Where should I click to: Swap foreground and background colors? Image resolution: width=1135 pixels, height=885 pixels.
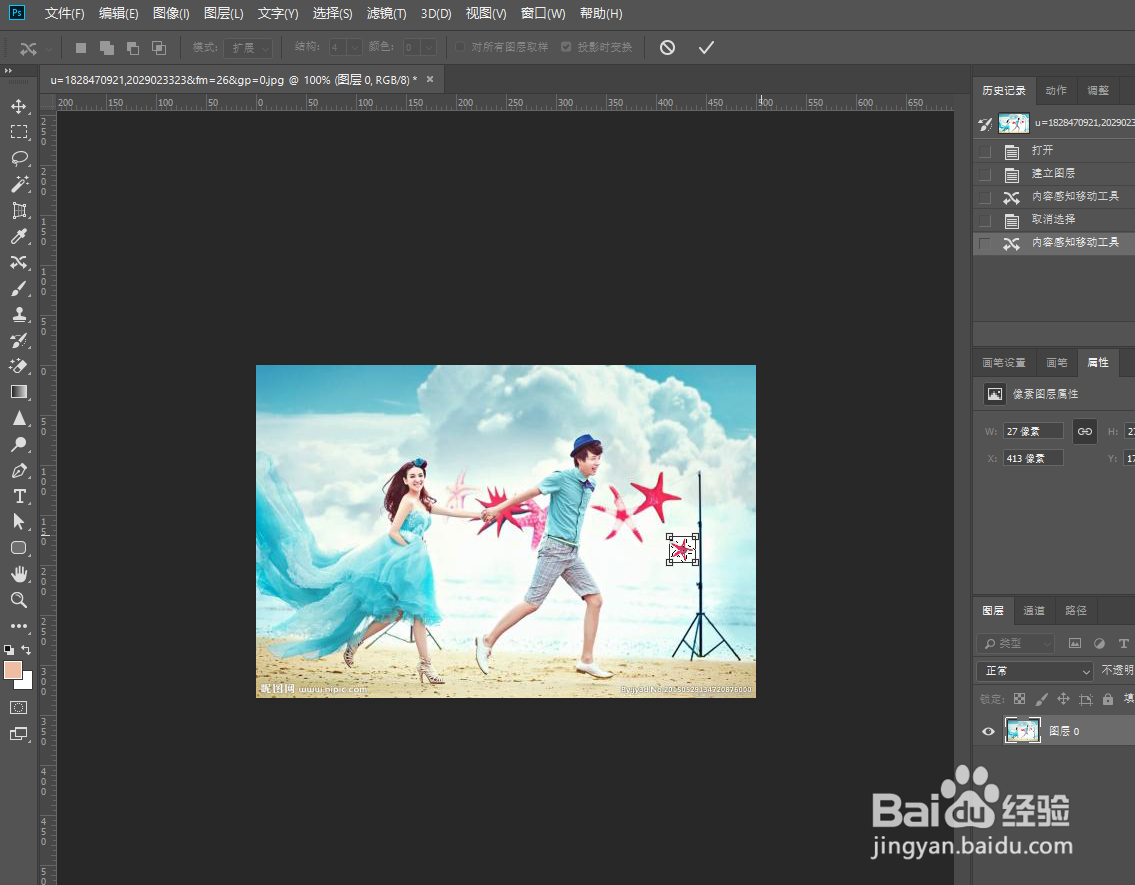pyautogui.click(x=26, y=650)
